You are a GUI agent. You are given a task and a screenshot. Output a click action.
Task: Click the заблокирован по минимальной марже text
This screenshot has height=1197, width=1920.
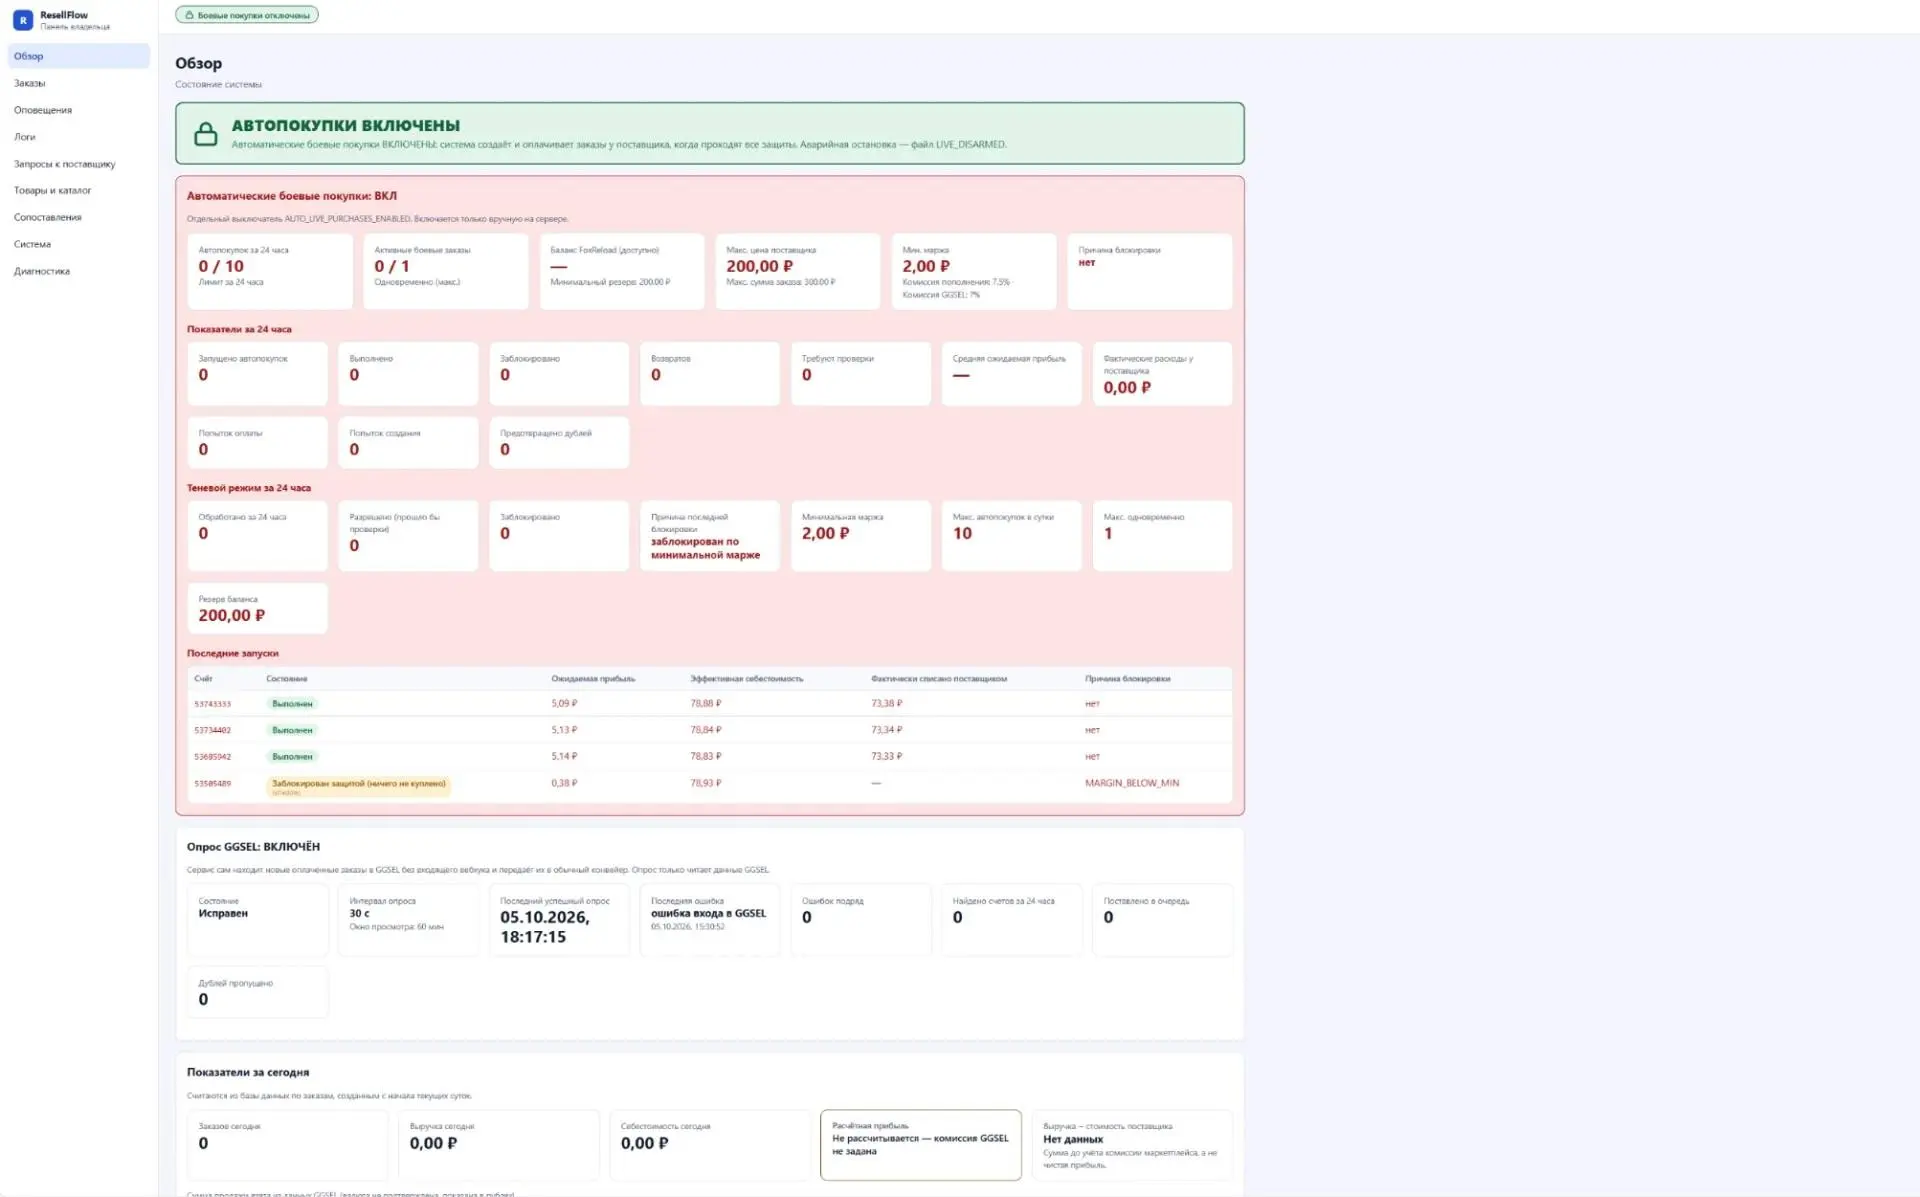coord(705,548)
